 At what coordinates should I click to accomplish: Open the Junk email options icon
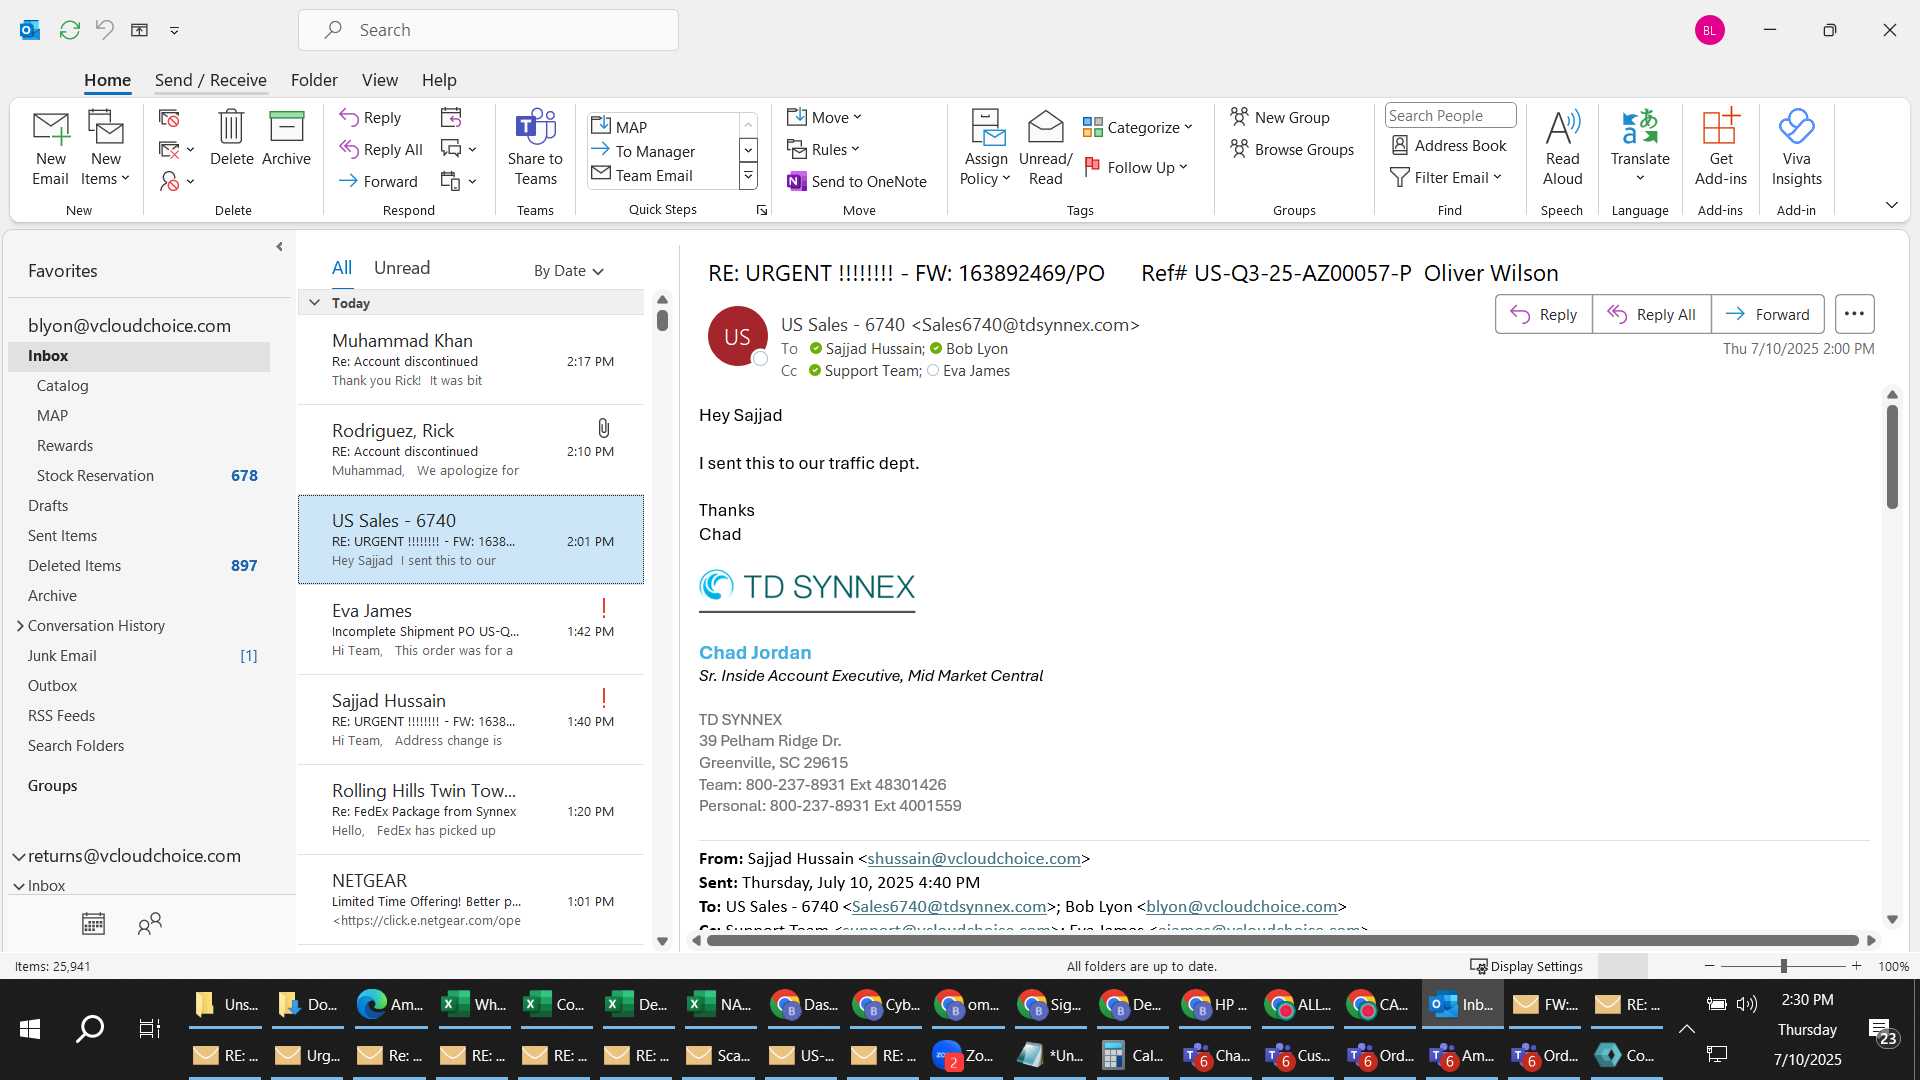pos(176,181)
